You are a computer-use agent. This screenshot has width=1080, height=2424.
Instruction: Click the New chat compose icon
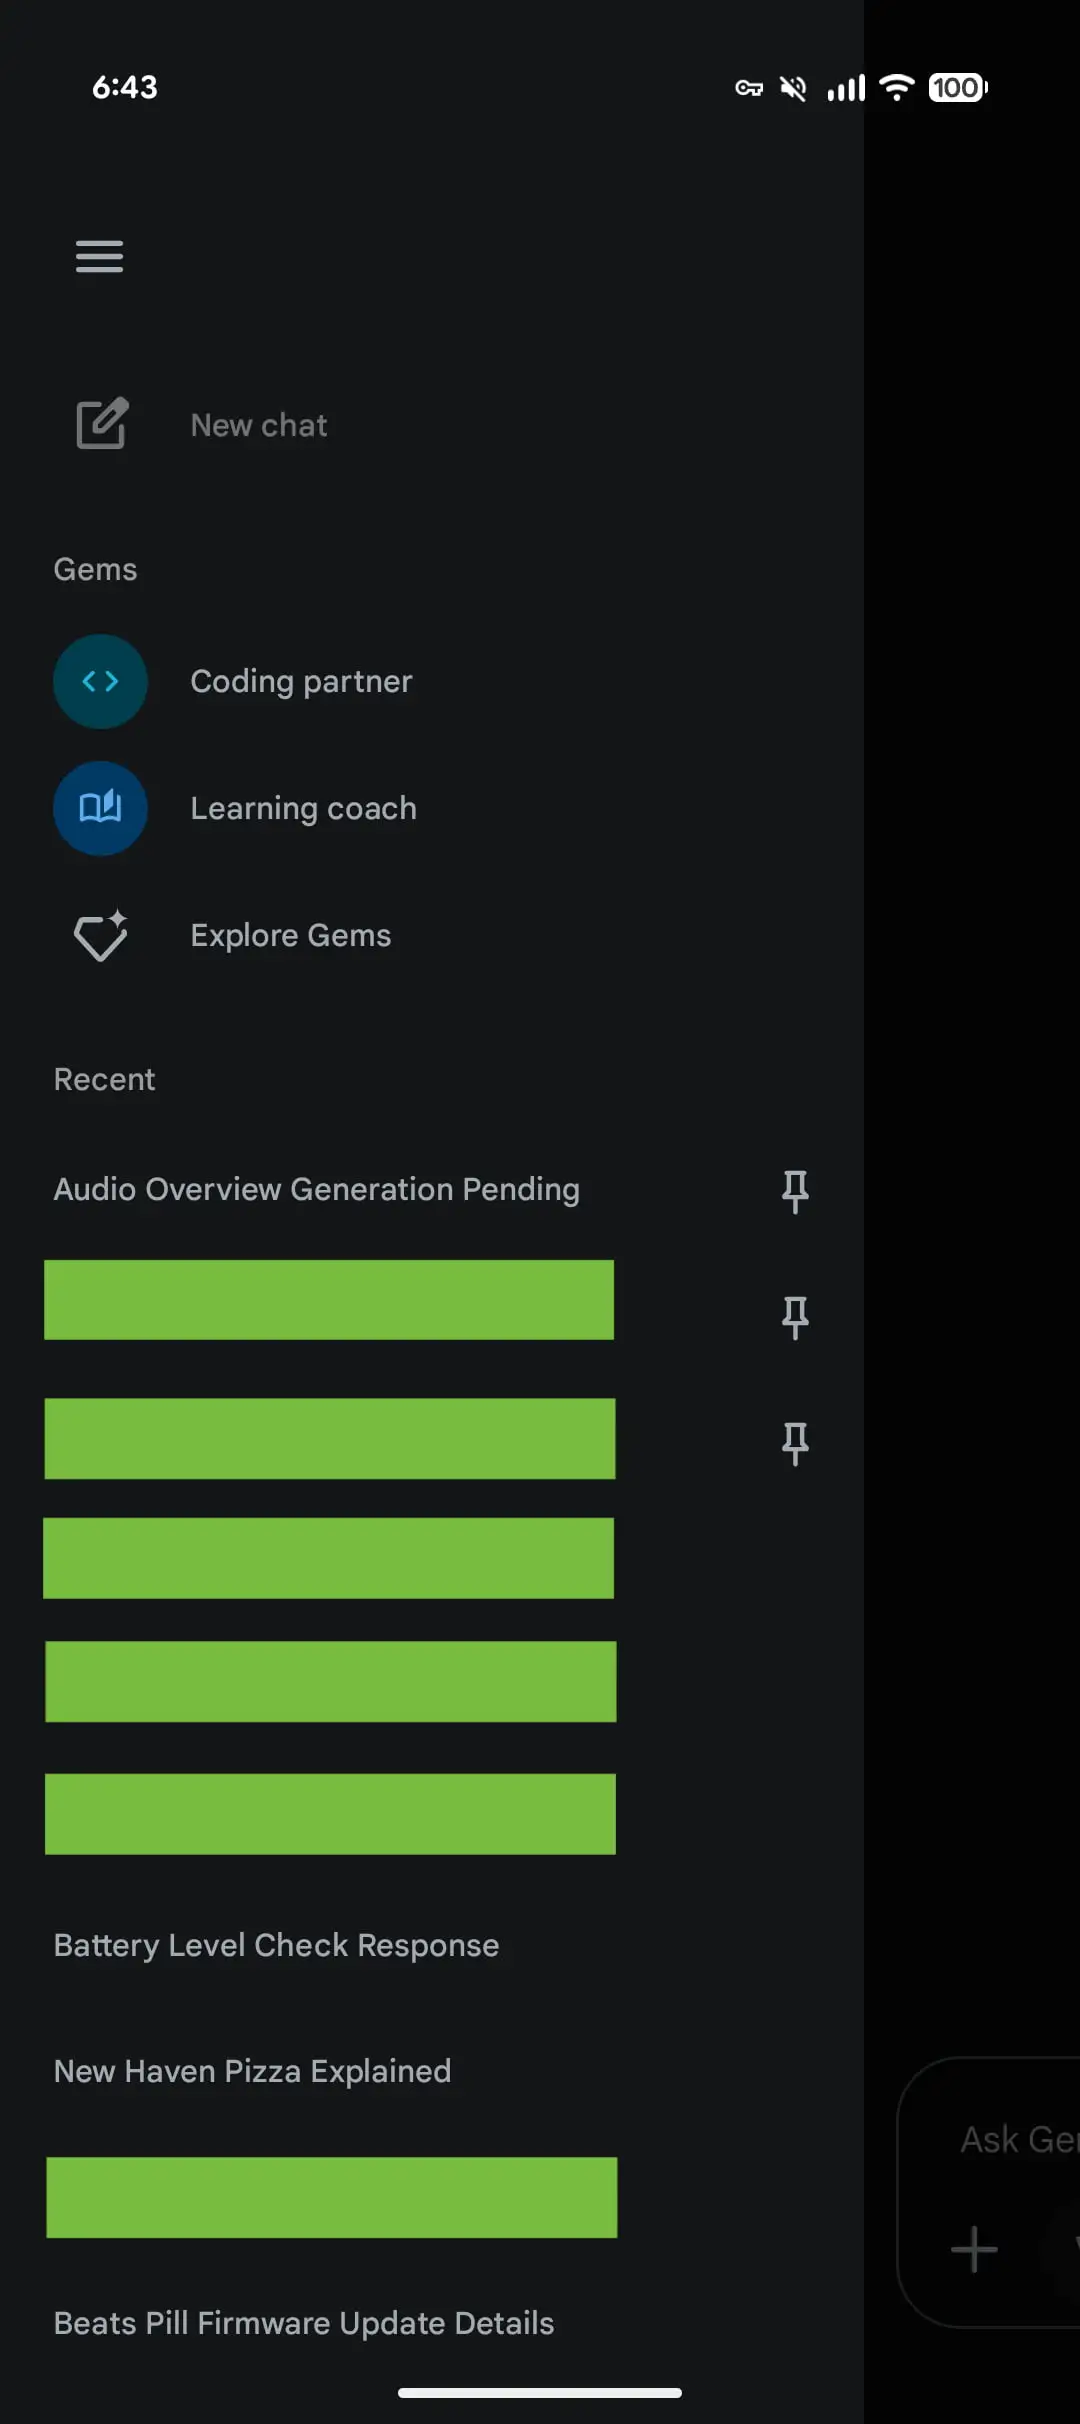101,424
